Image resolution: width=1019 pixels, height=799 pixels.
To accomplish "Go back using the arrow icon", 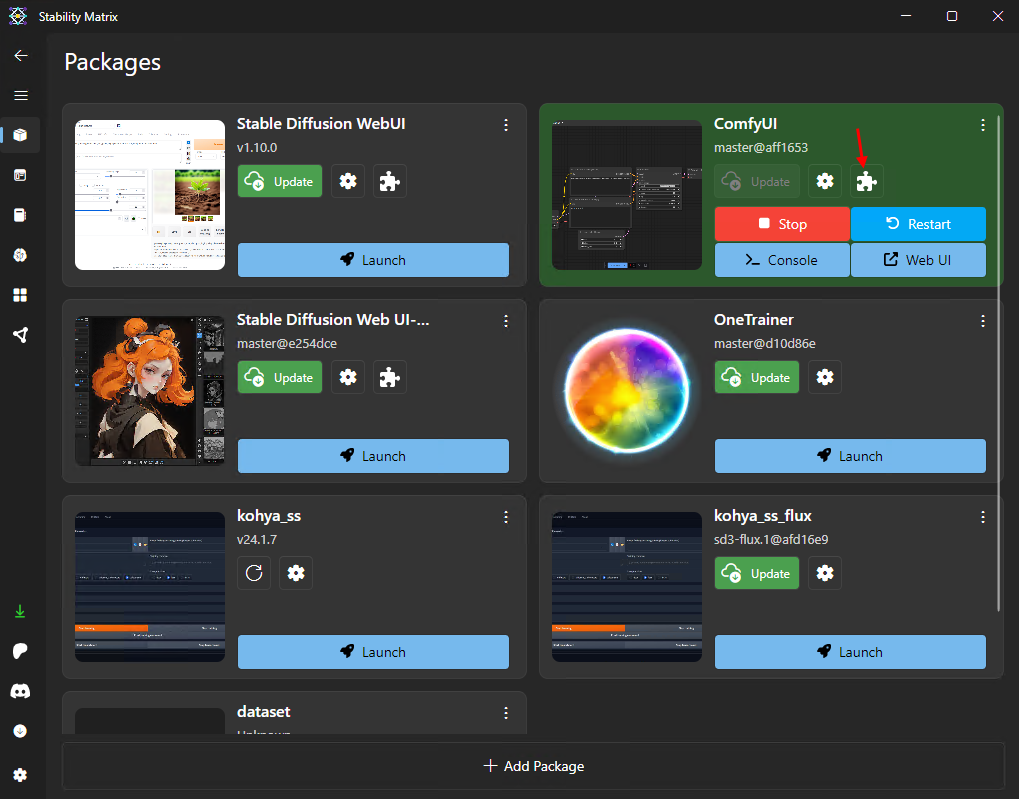I will click(x=21, y=55).
